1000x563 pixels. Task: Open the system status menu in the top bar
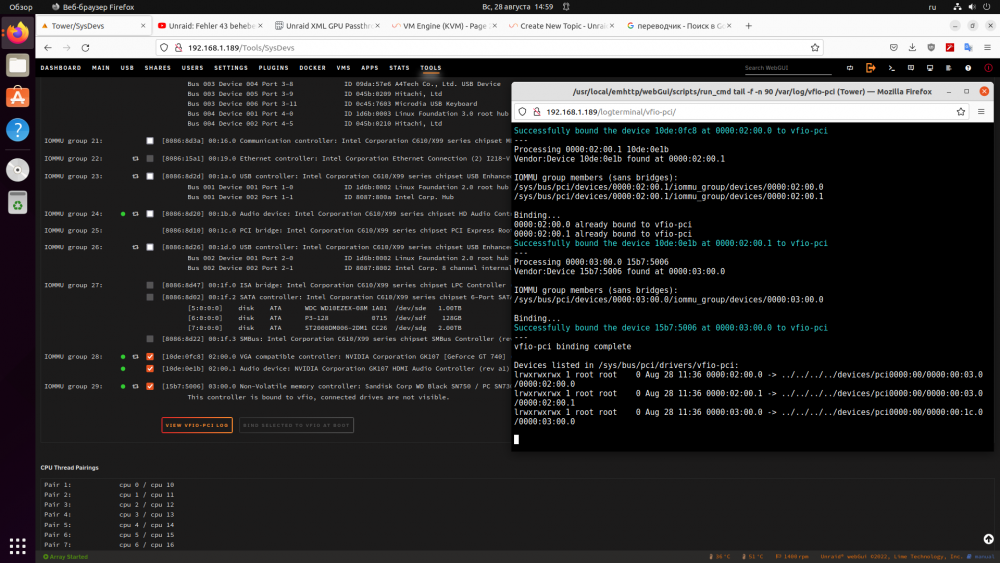971,7
